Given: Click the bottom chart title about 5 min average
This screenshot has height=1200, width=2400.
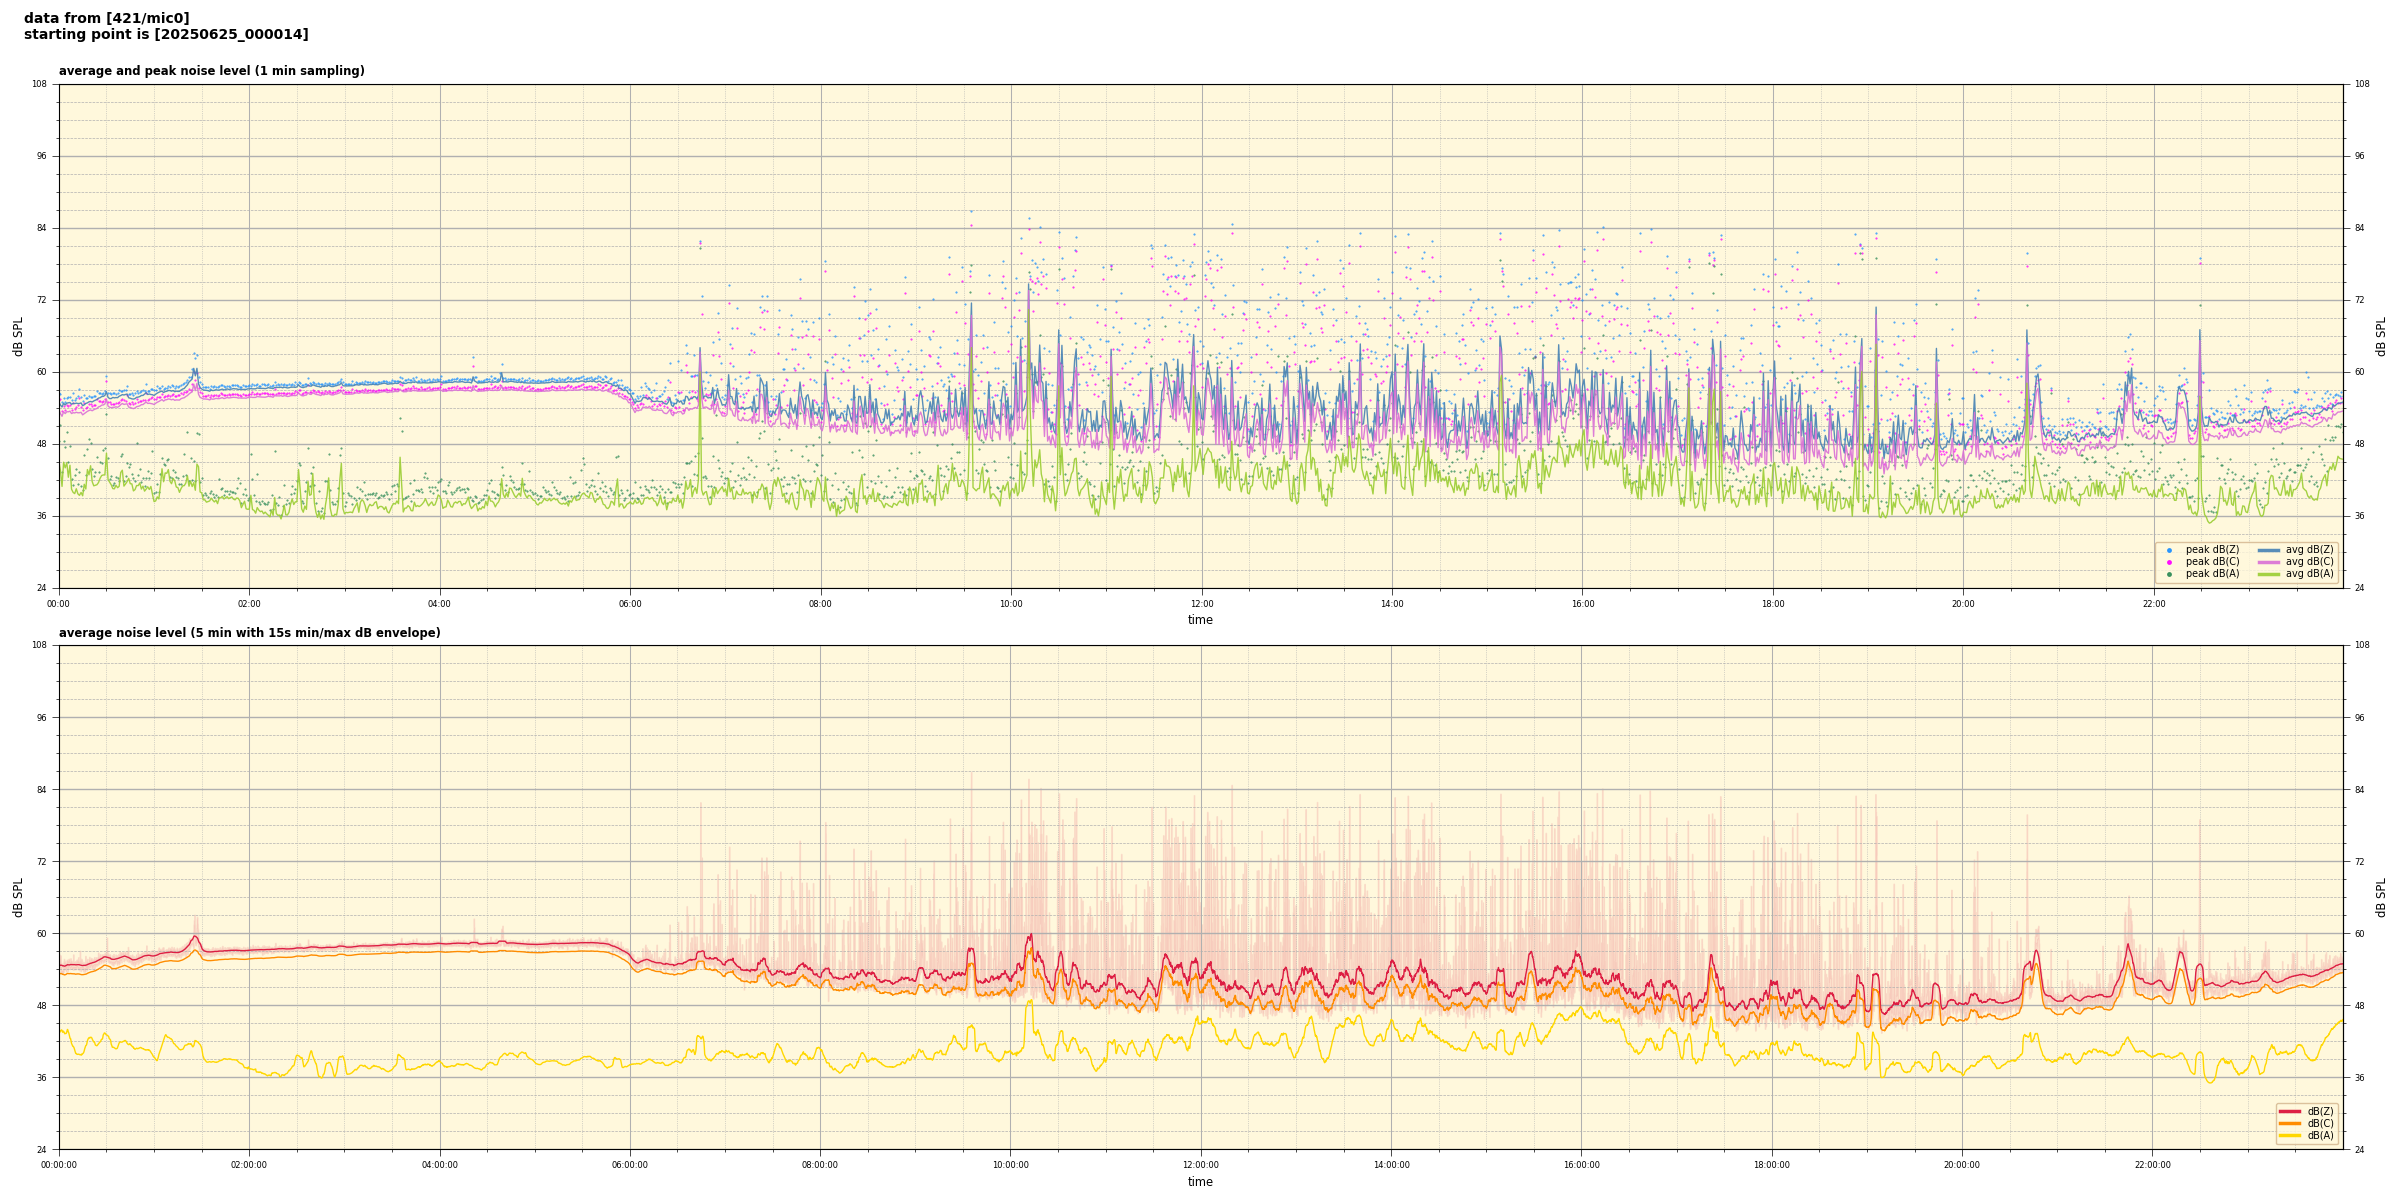Looking at the screenshot, I should coord(249,633).
